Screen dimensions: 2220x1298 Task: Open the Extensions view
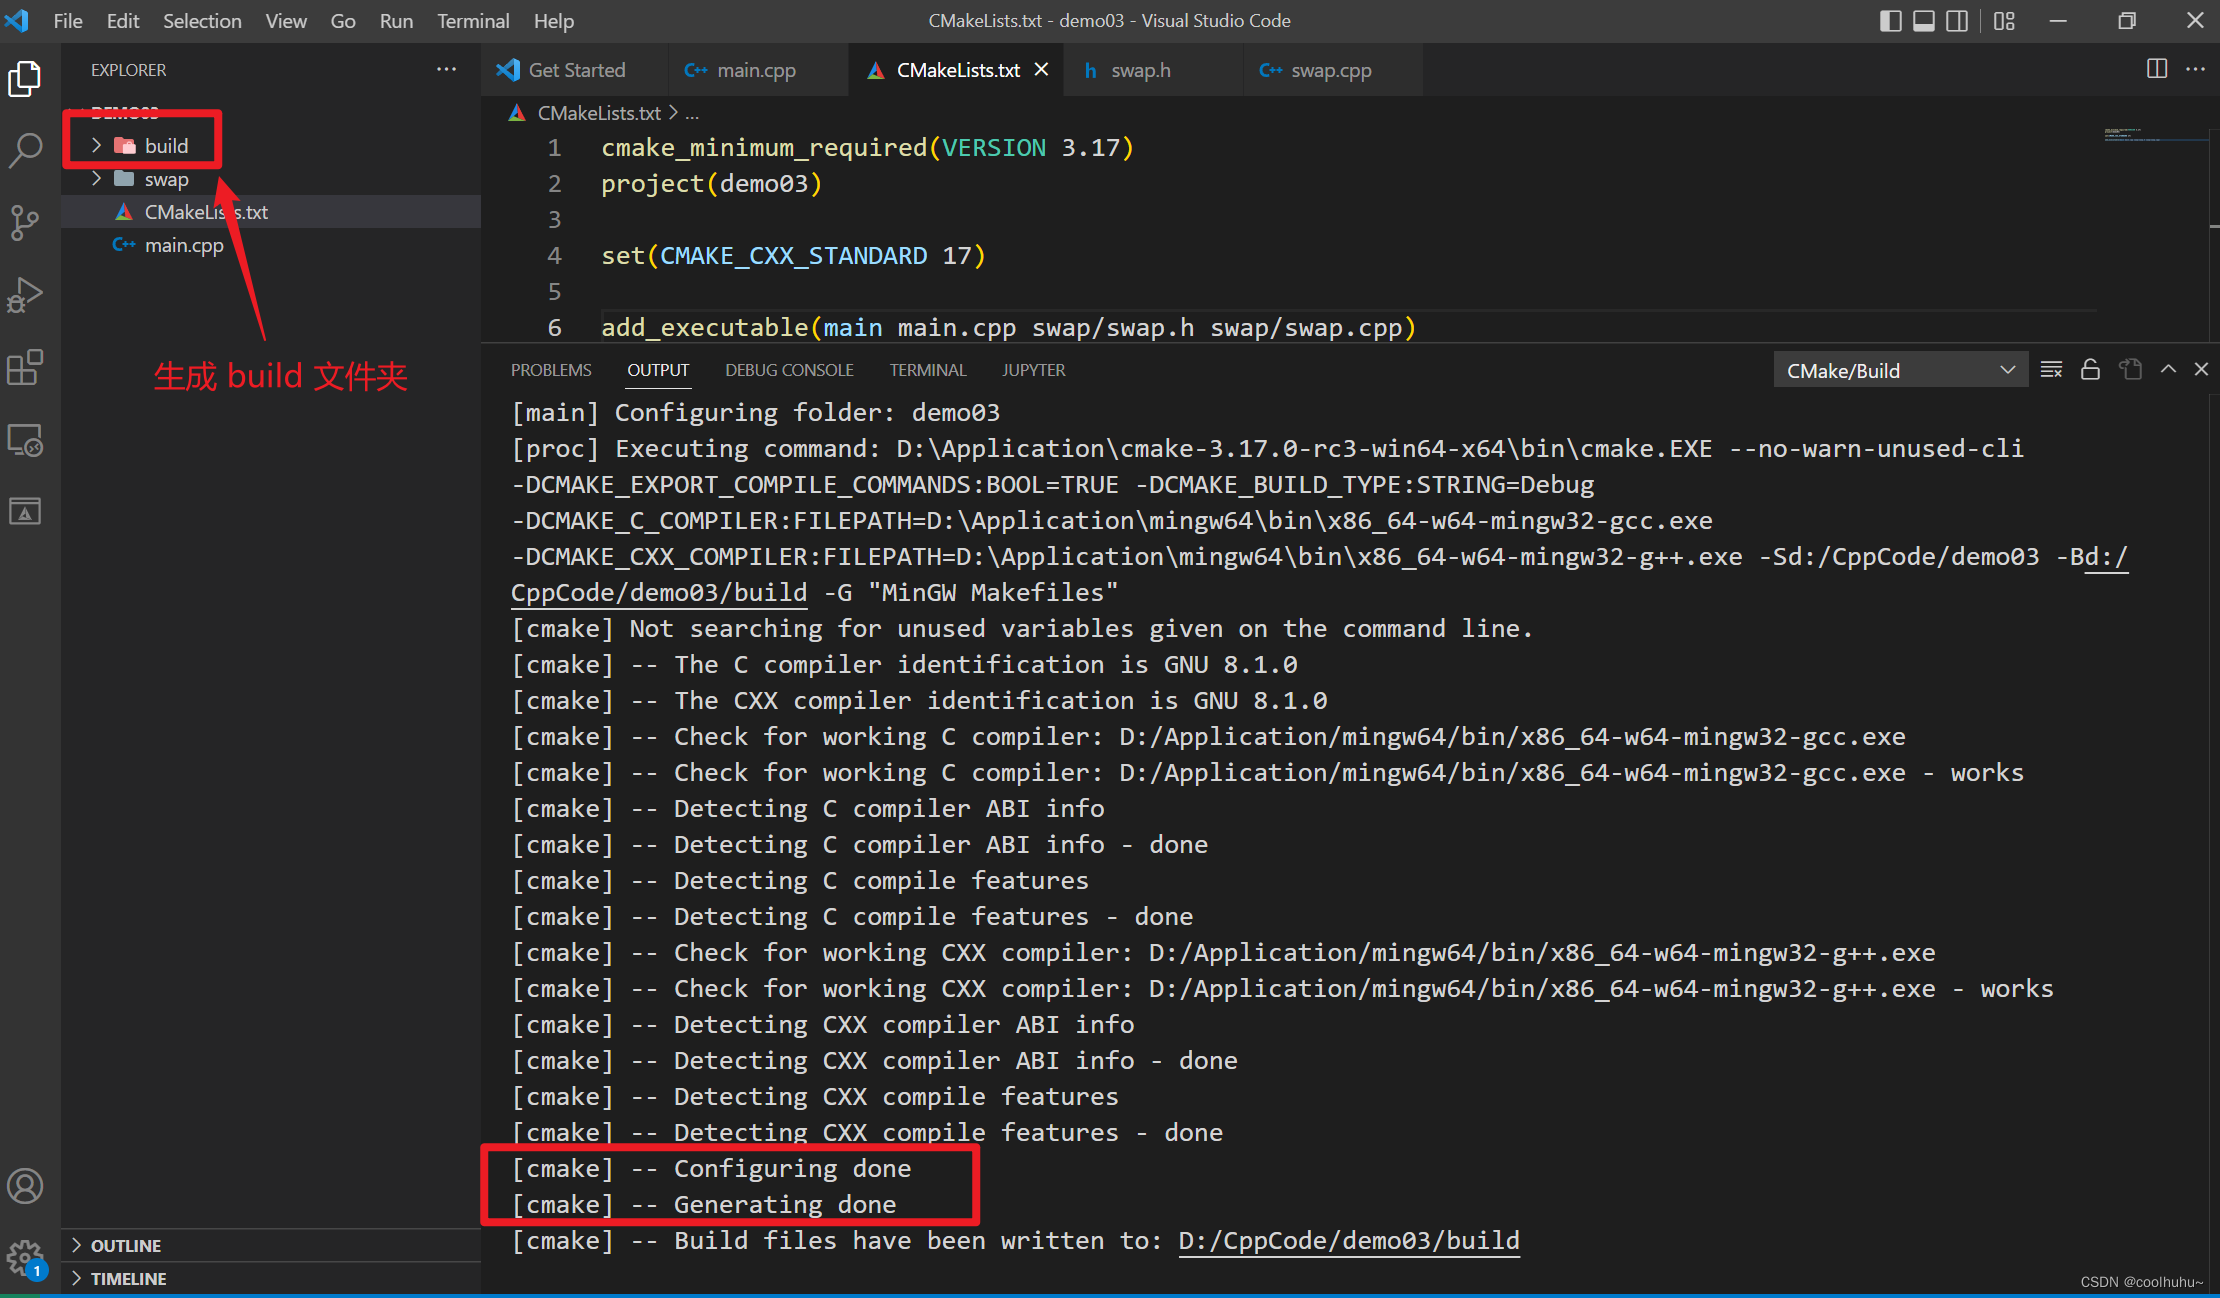(25, 367)
